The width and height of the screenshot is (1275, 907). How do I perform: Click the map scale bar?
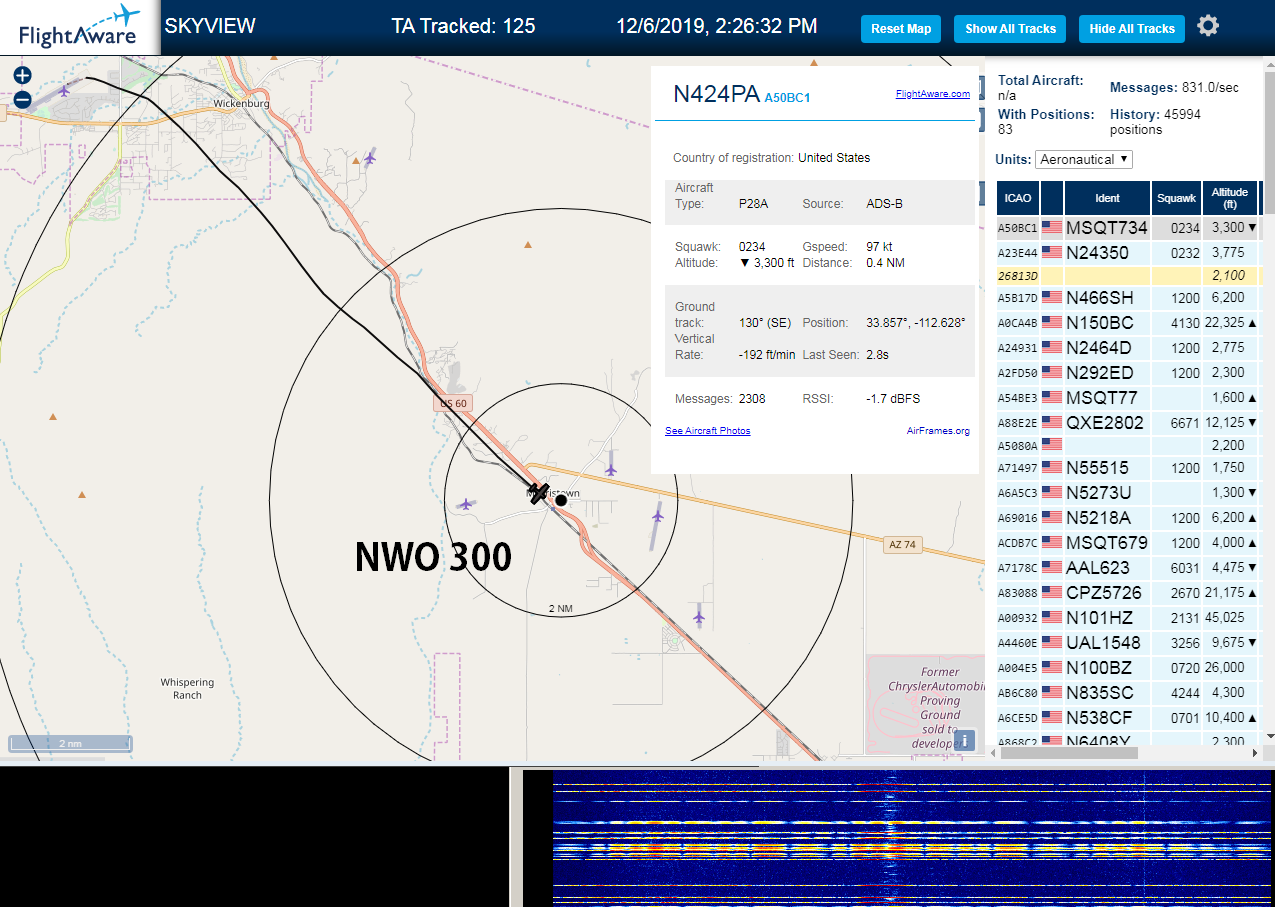70,743
